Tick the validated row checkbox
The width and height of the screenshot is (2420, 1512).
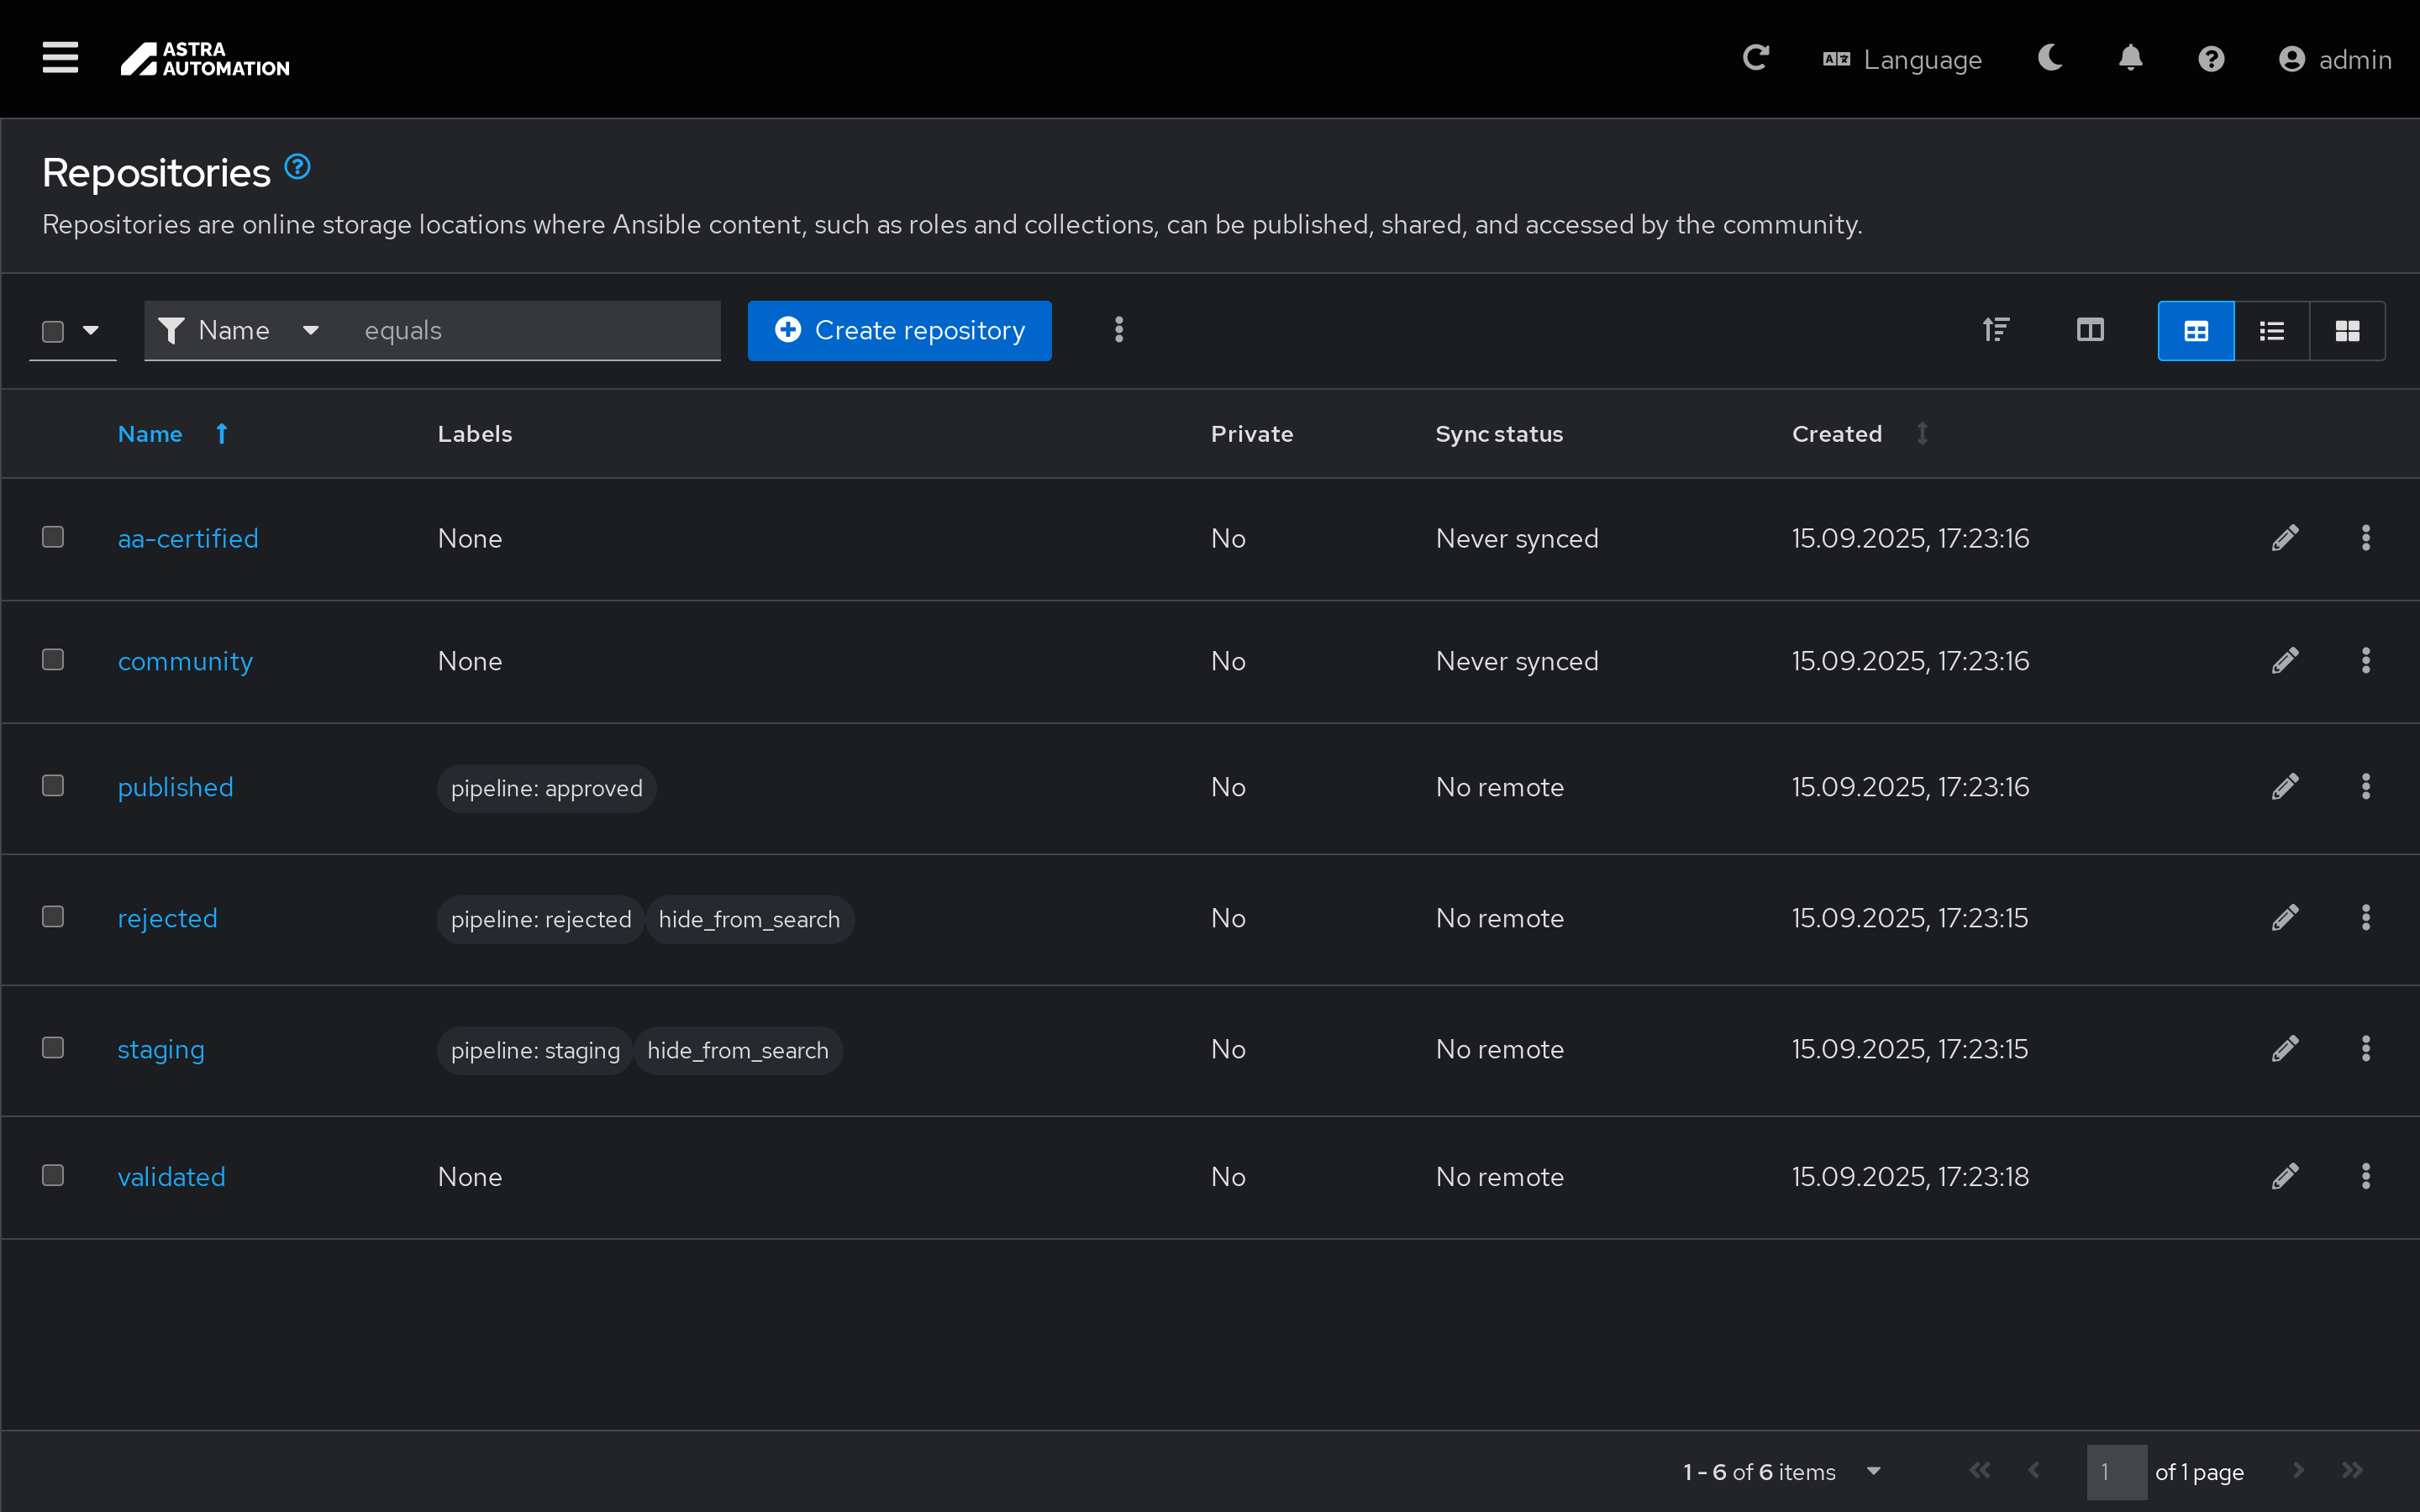coord(53,1175)
